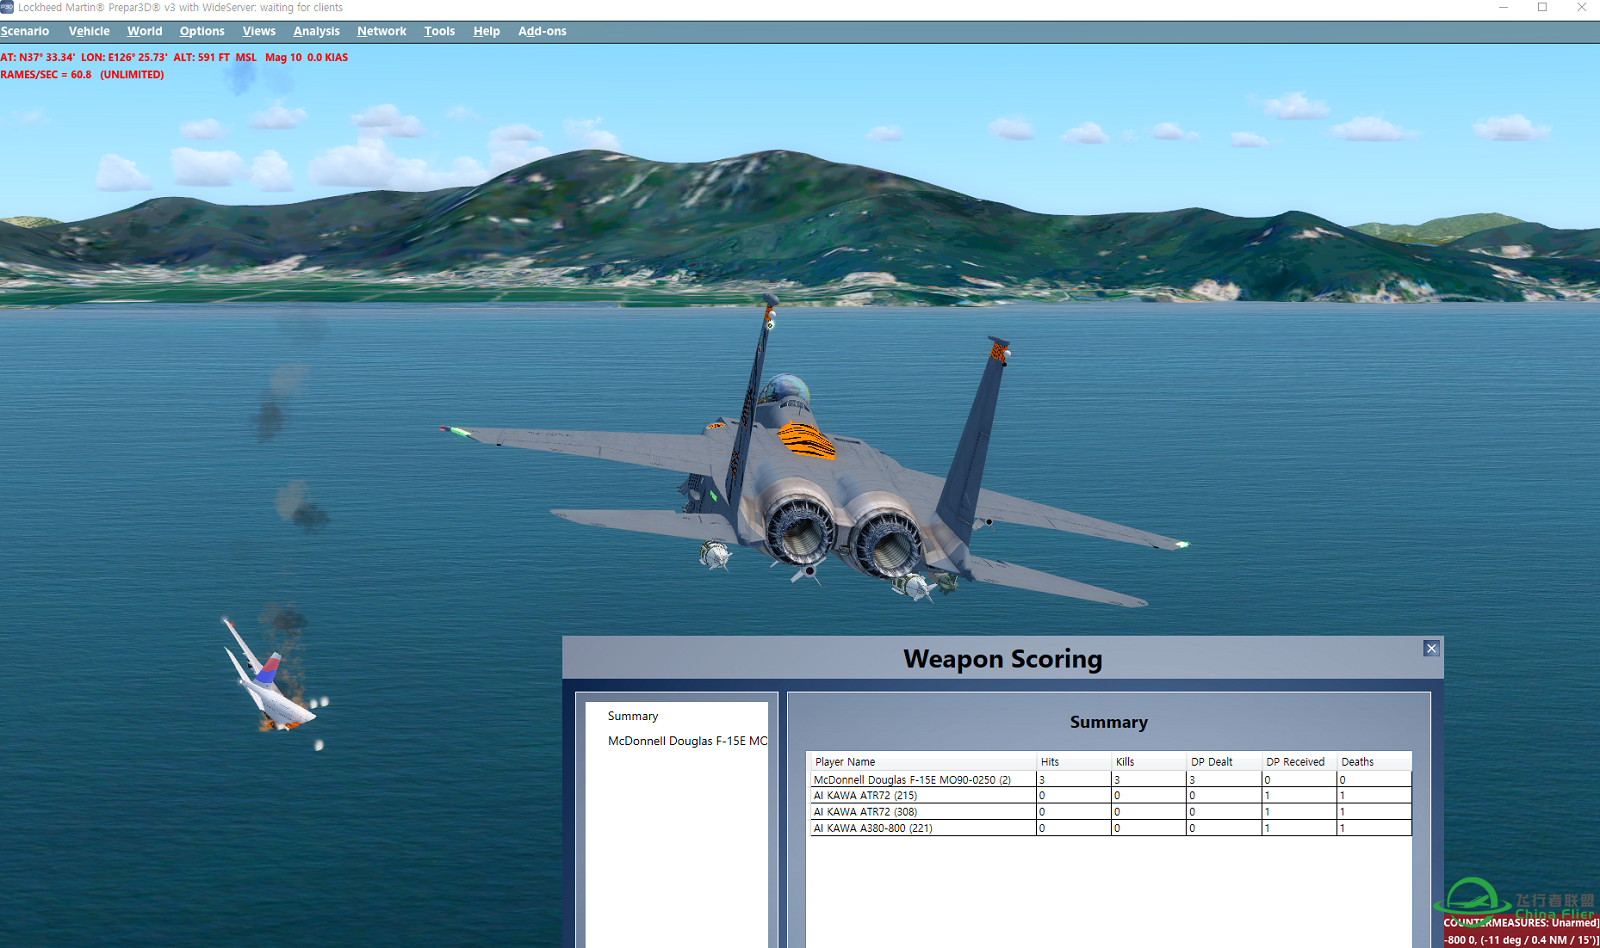Viewport: 1600px width, 948px height.
Task: Open the Network menu
Action: [382, 31]
